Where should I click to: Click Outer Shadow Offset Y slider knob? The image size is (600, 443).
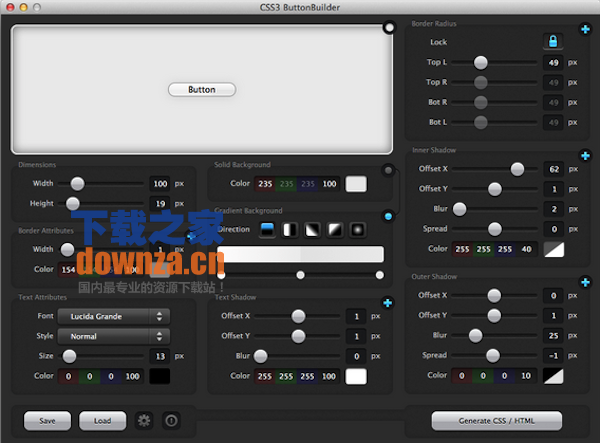[494, 315]
